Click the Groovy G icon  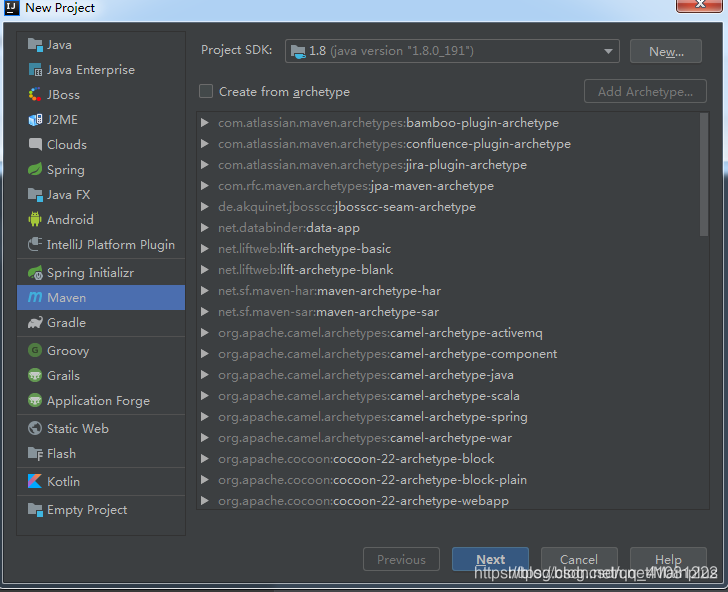coord(35,350)
